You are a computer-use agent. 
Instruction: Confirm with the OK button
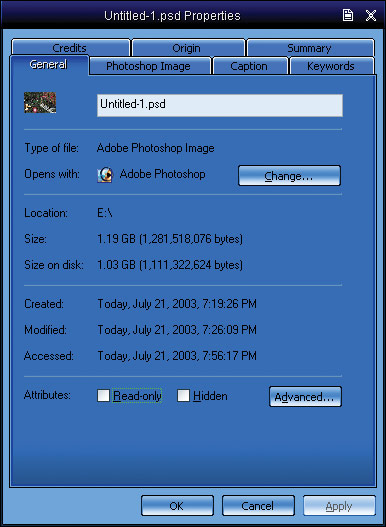coord(177,505)
